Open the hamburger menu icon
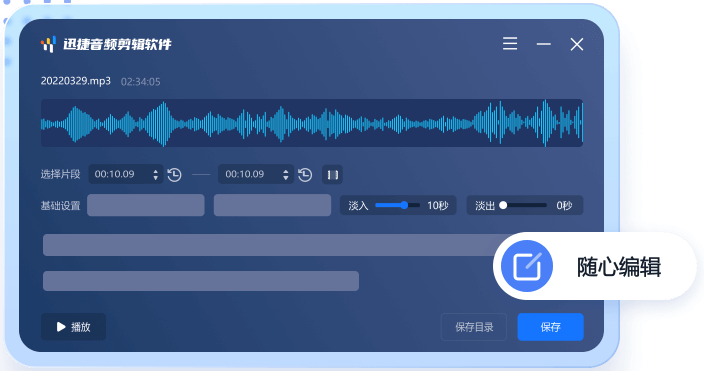This screenshot has height=371, width=704. click(510, 44)
